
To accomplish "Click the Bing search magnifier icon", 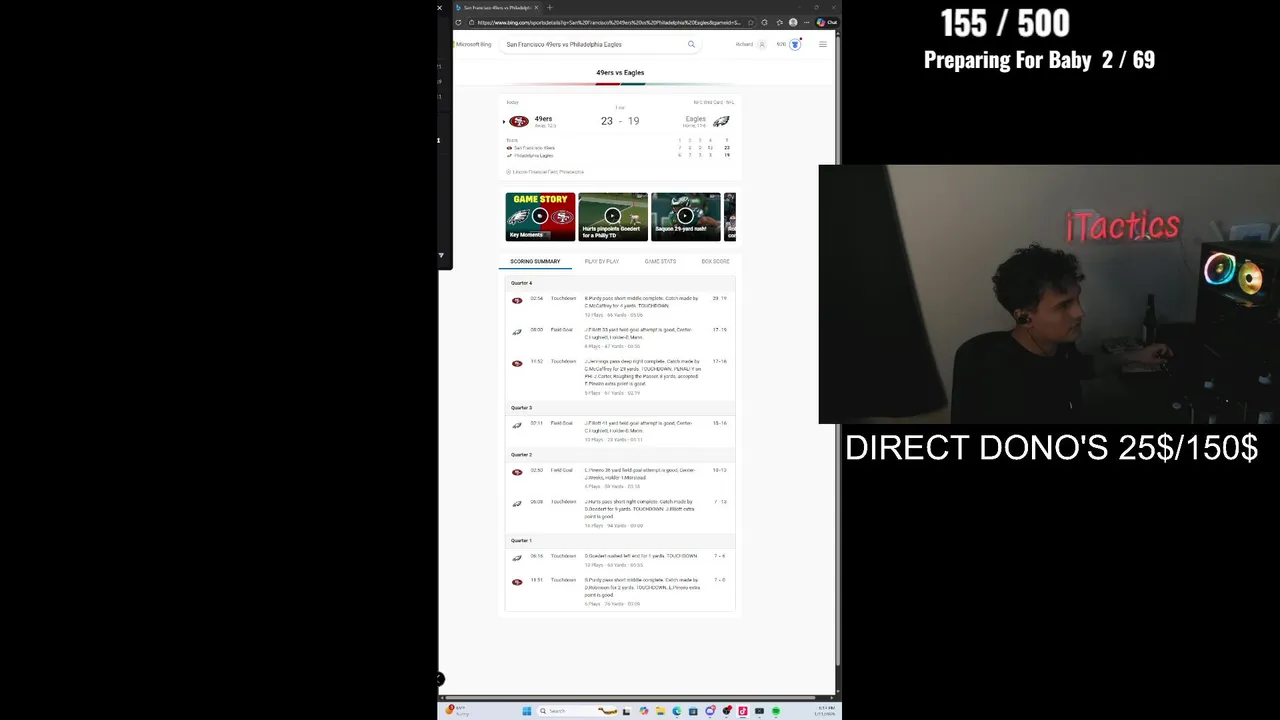I will [691, 44].
